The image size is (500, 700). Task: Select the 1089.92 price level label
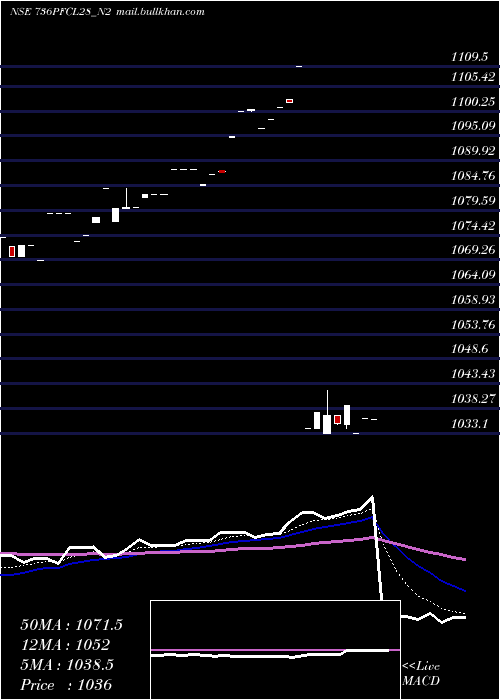(473, 150)
